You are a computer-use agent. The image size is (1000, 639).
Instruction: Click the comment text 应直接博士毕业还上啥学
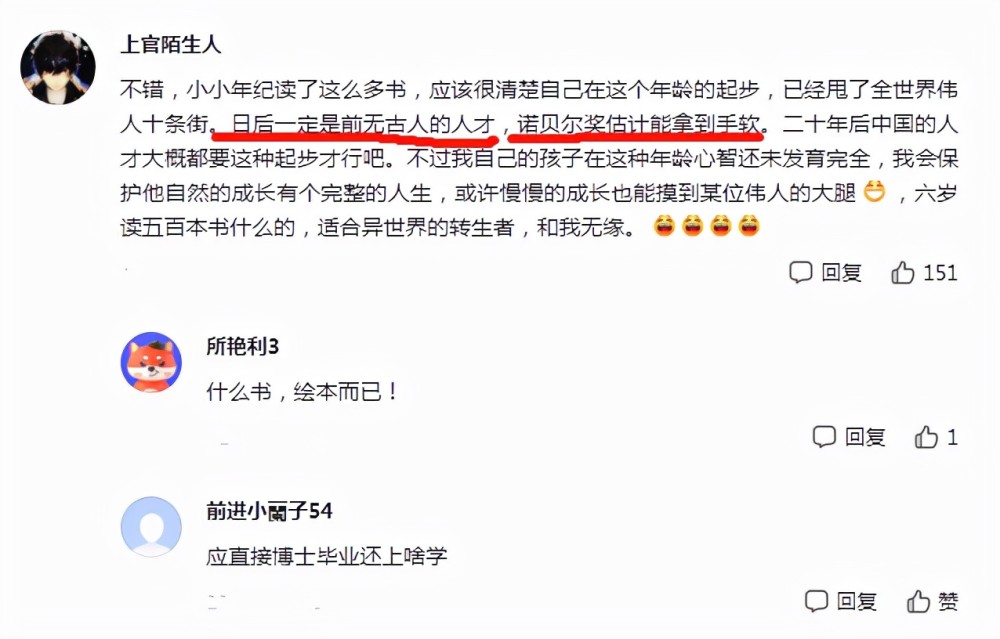[327, 556]
